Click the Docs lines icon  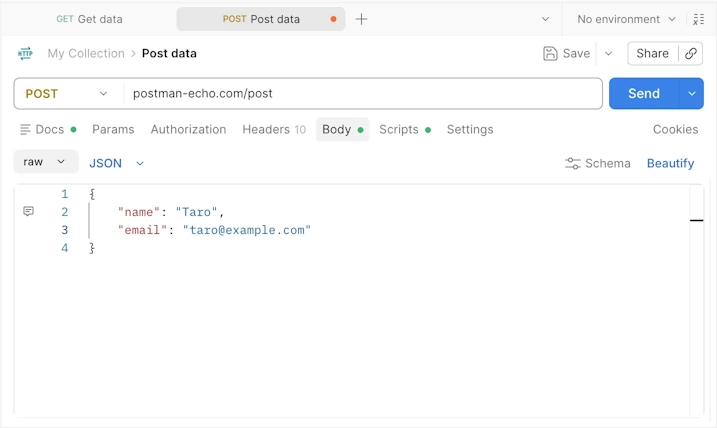click(x=25, y=130)
